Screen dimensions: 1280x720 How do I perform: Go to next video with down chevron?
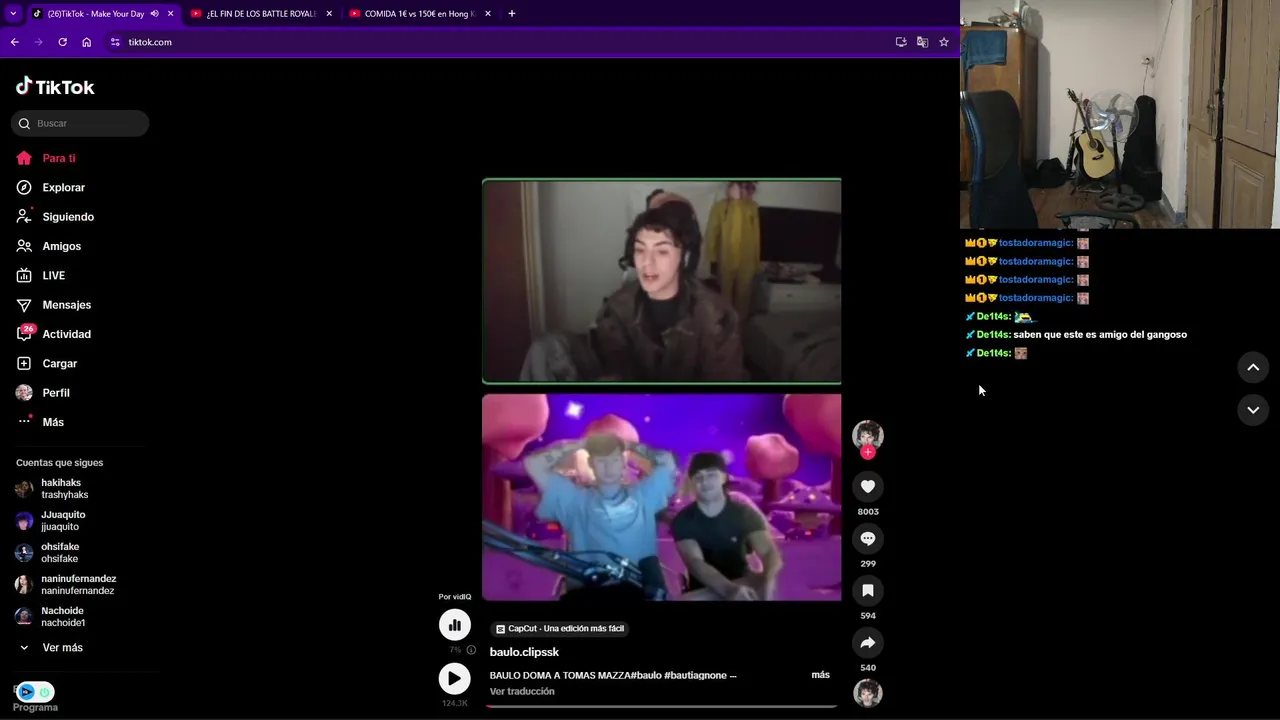click(x=1253, y=410)
